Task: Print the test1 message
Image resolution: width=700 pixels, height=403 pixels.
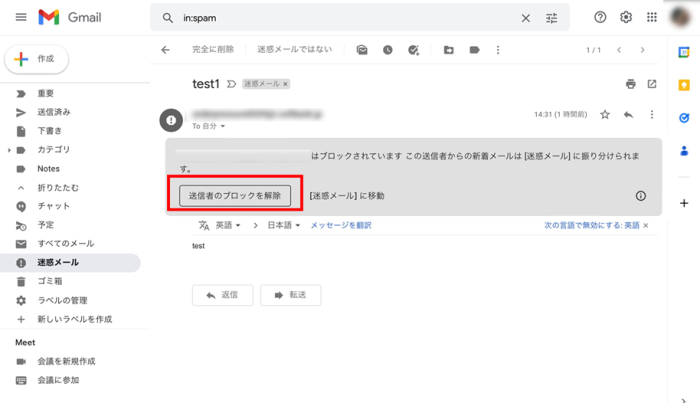Action: tap(630, 84)
